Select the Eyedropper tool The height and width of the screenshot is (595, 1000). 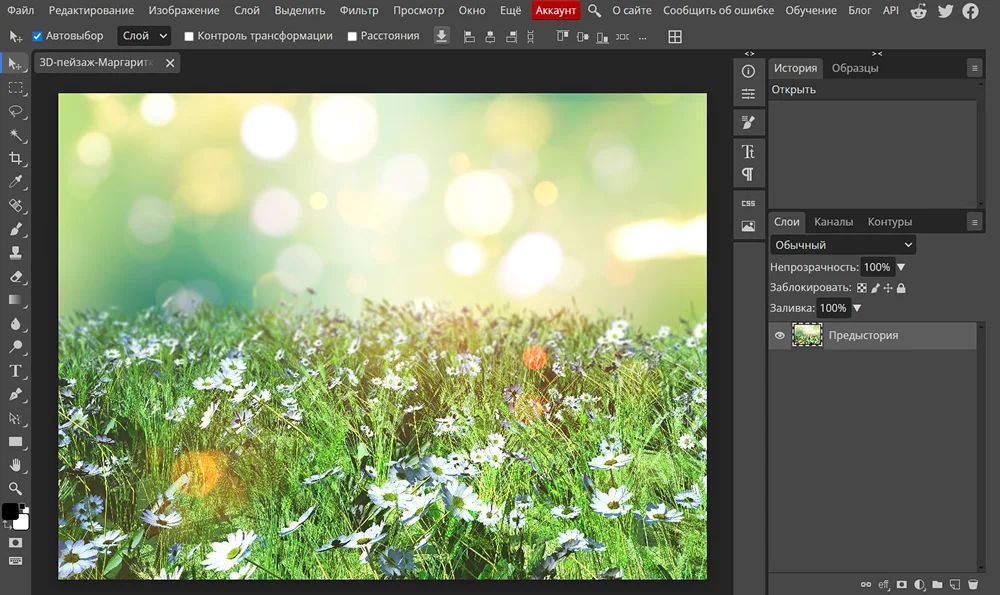tap(15, 182)
